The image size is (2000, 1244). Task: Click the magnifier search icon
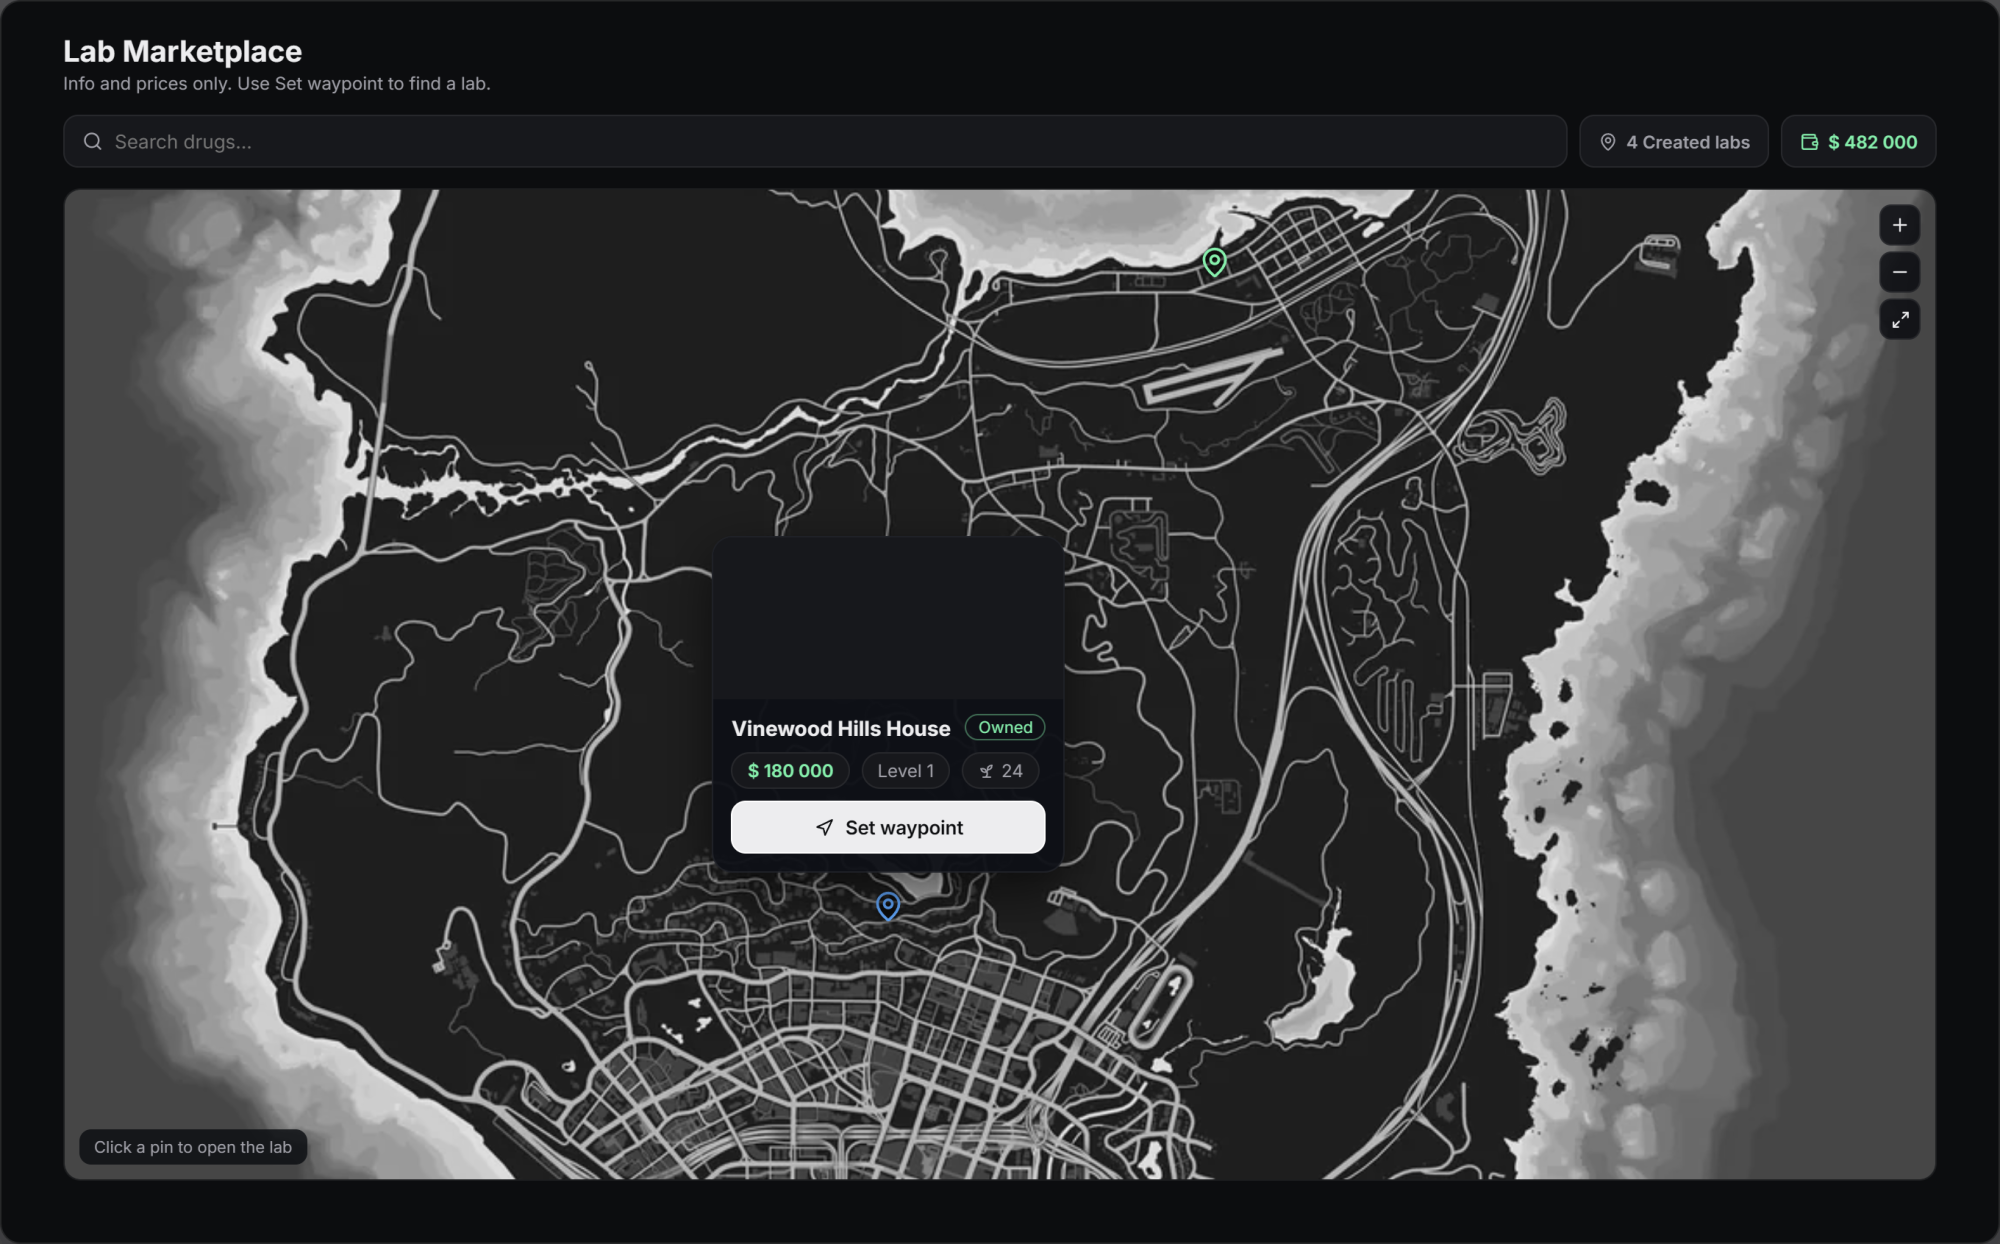pos(92,141)
